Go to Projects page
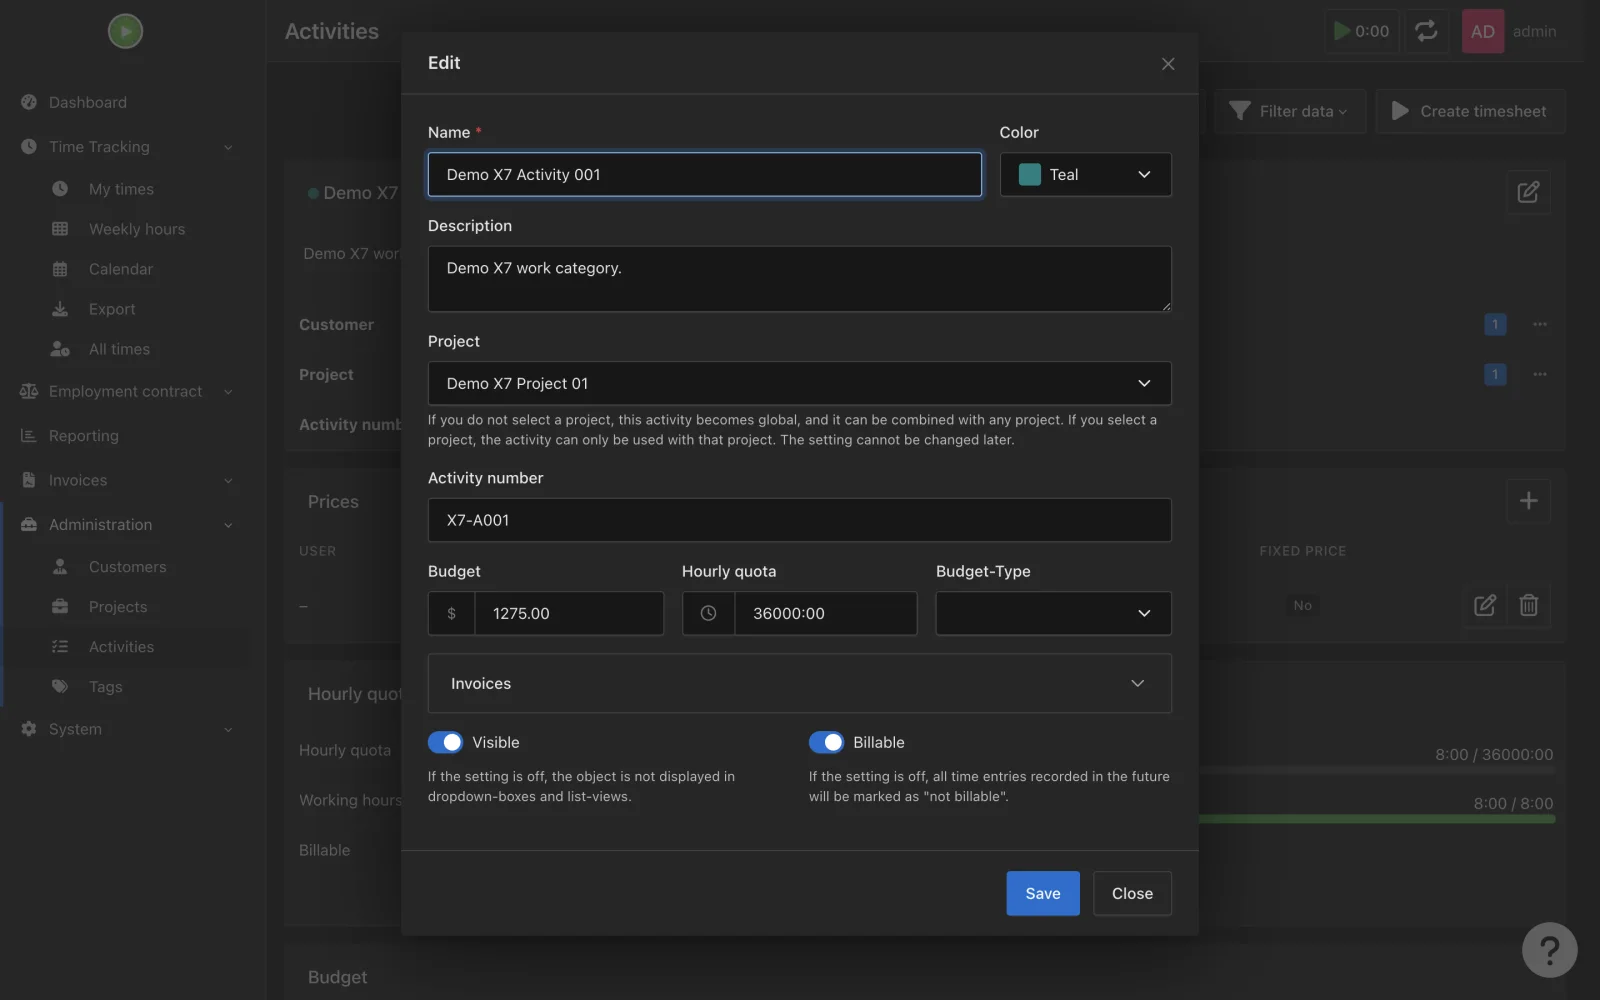1600x1000 pixels. (118, 607)
